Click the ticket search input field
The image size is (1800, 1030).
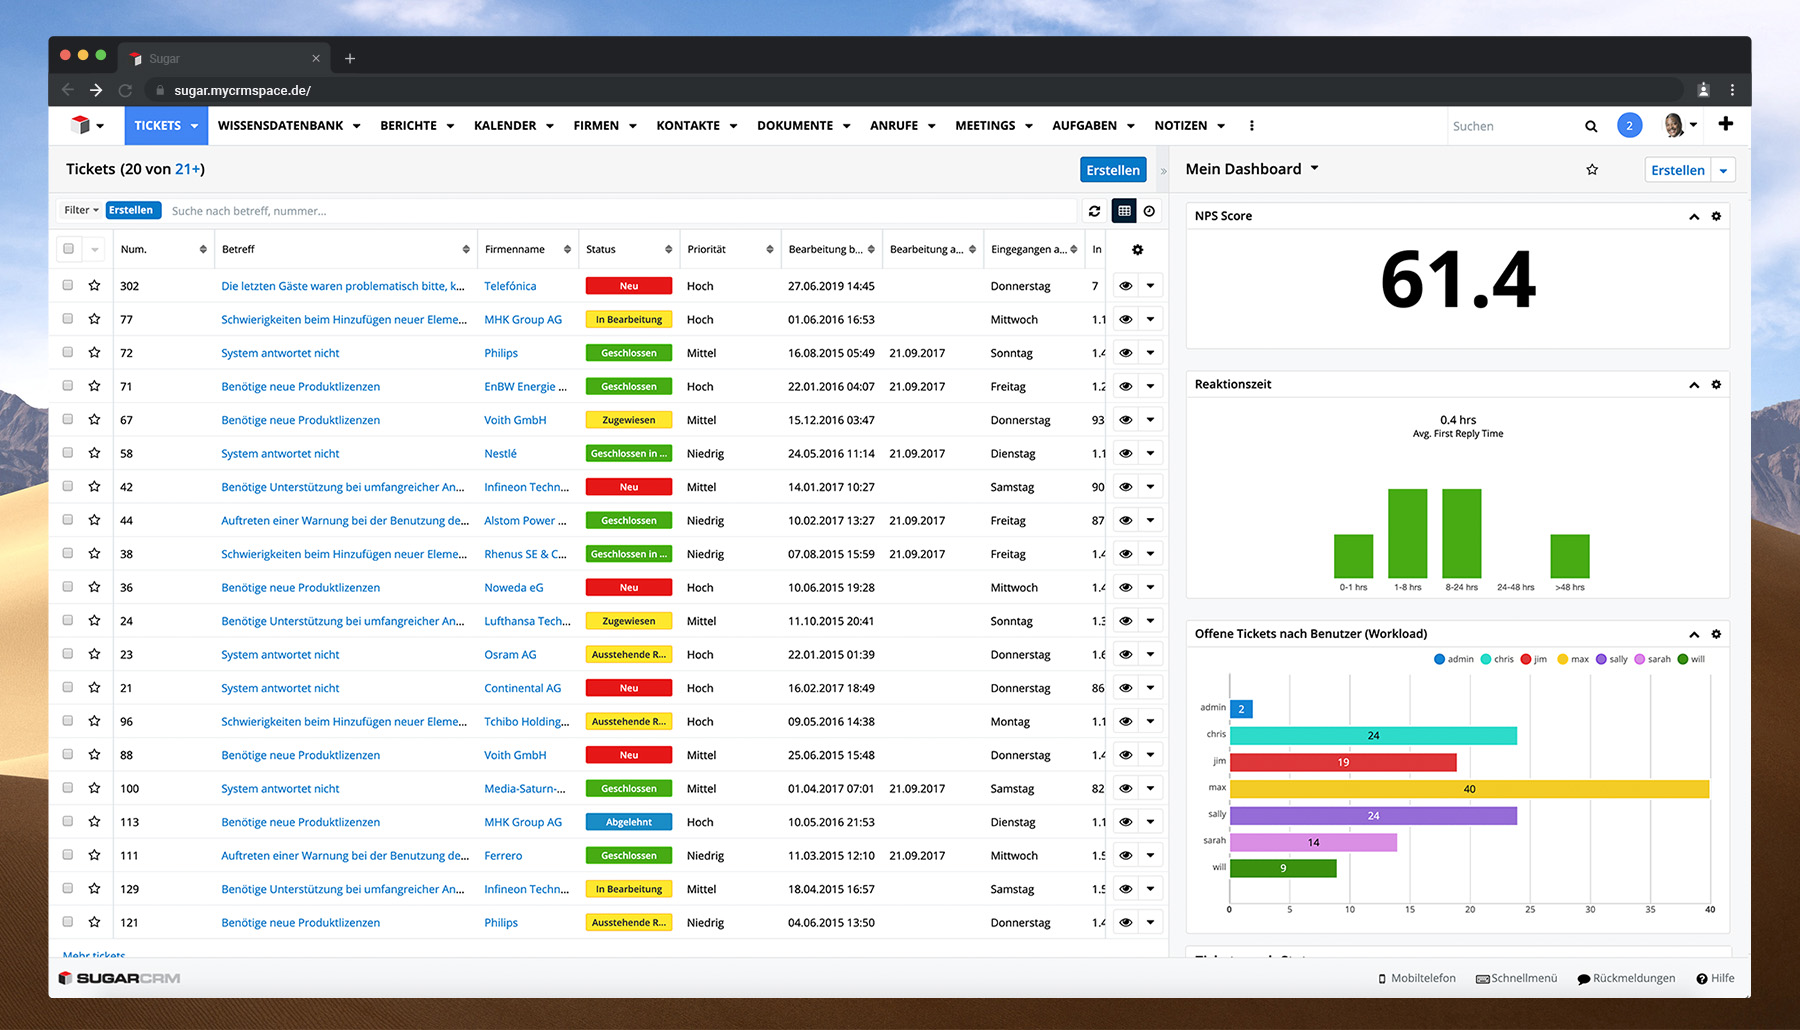(x=620, y=211)
